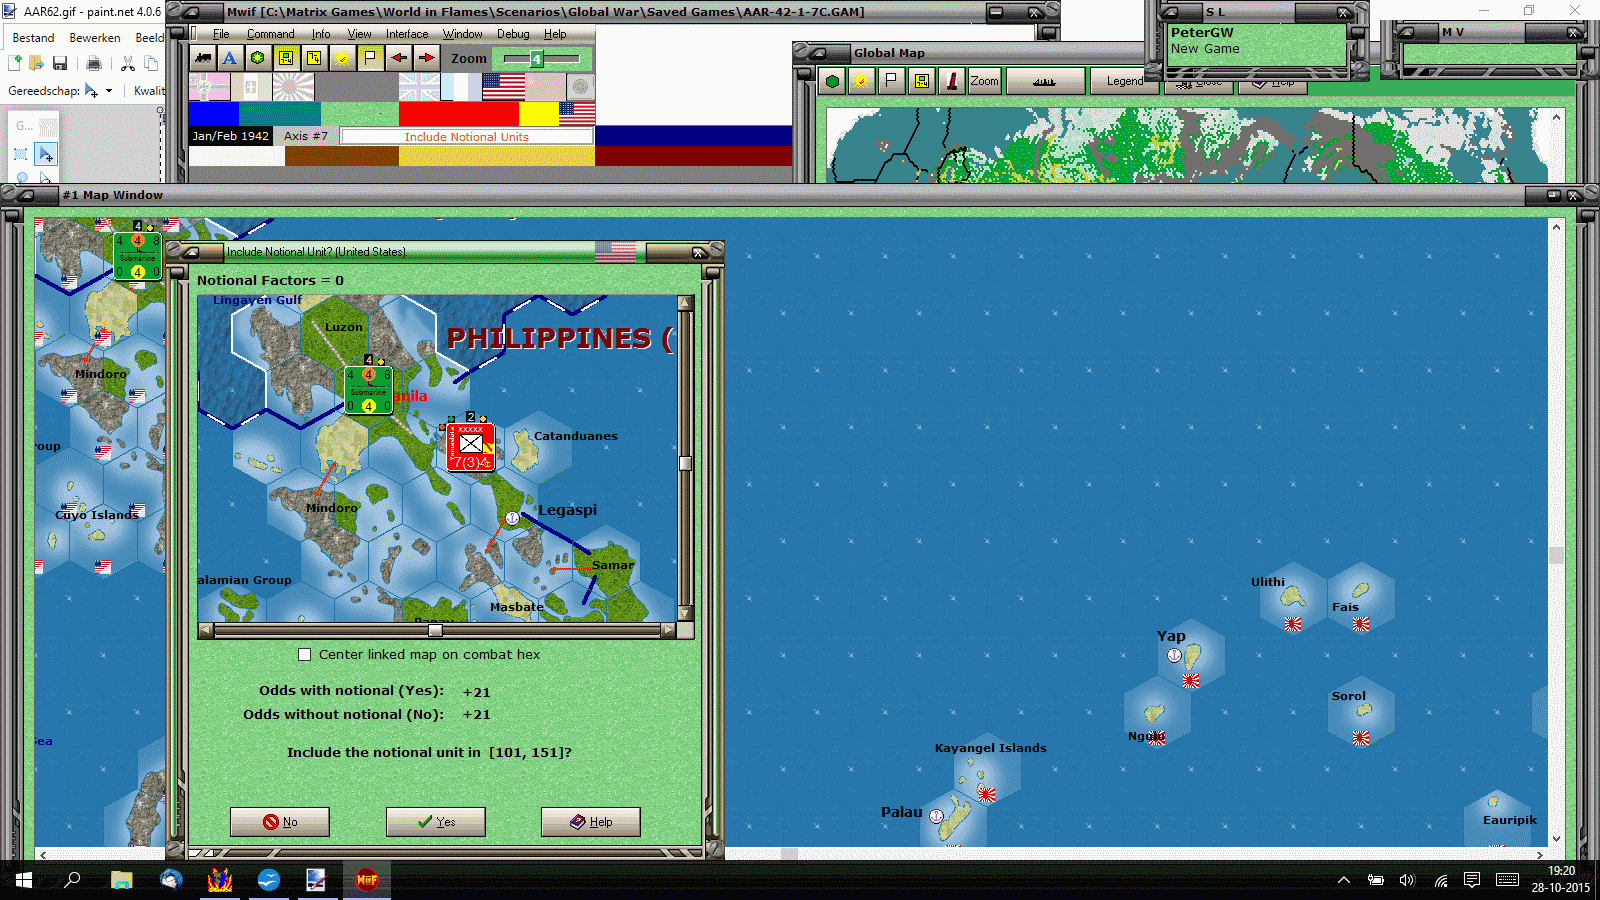Click the green hexagon icon in Mwif toolbar
The image size is (1600, 900).
click(258, 58)
